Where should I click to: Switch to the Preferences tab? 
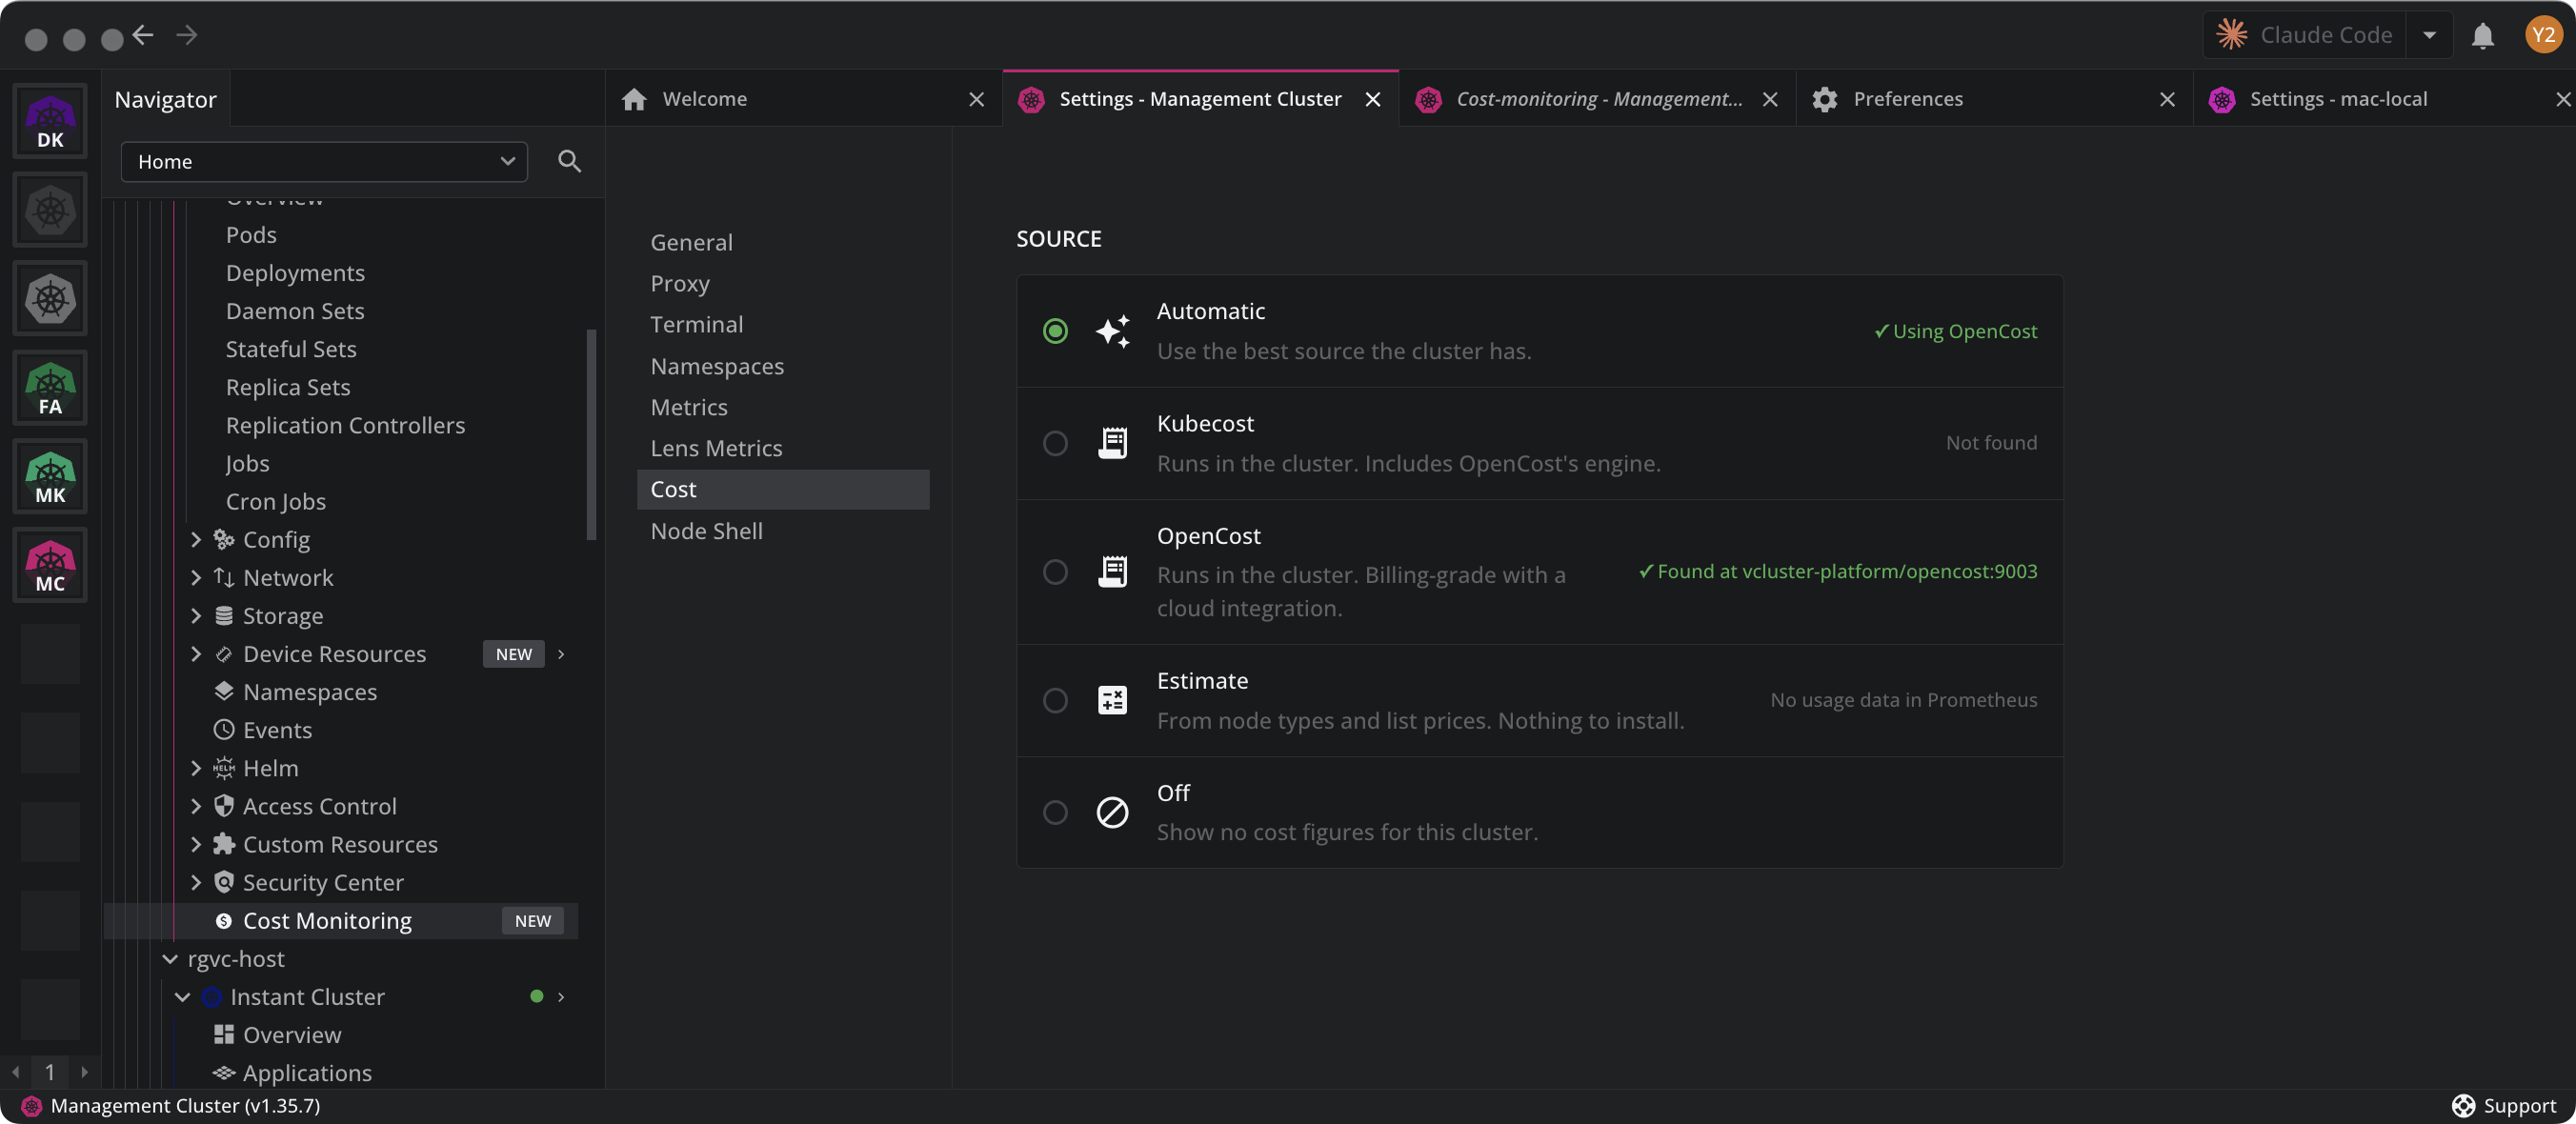(1994, 99)
